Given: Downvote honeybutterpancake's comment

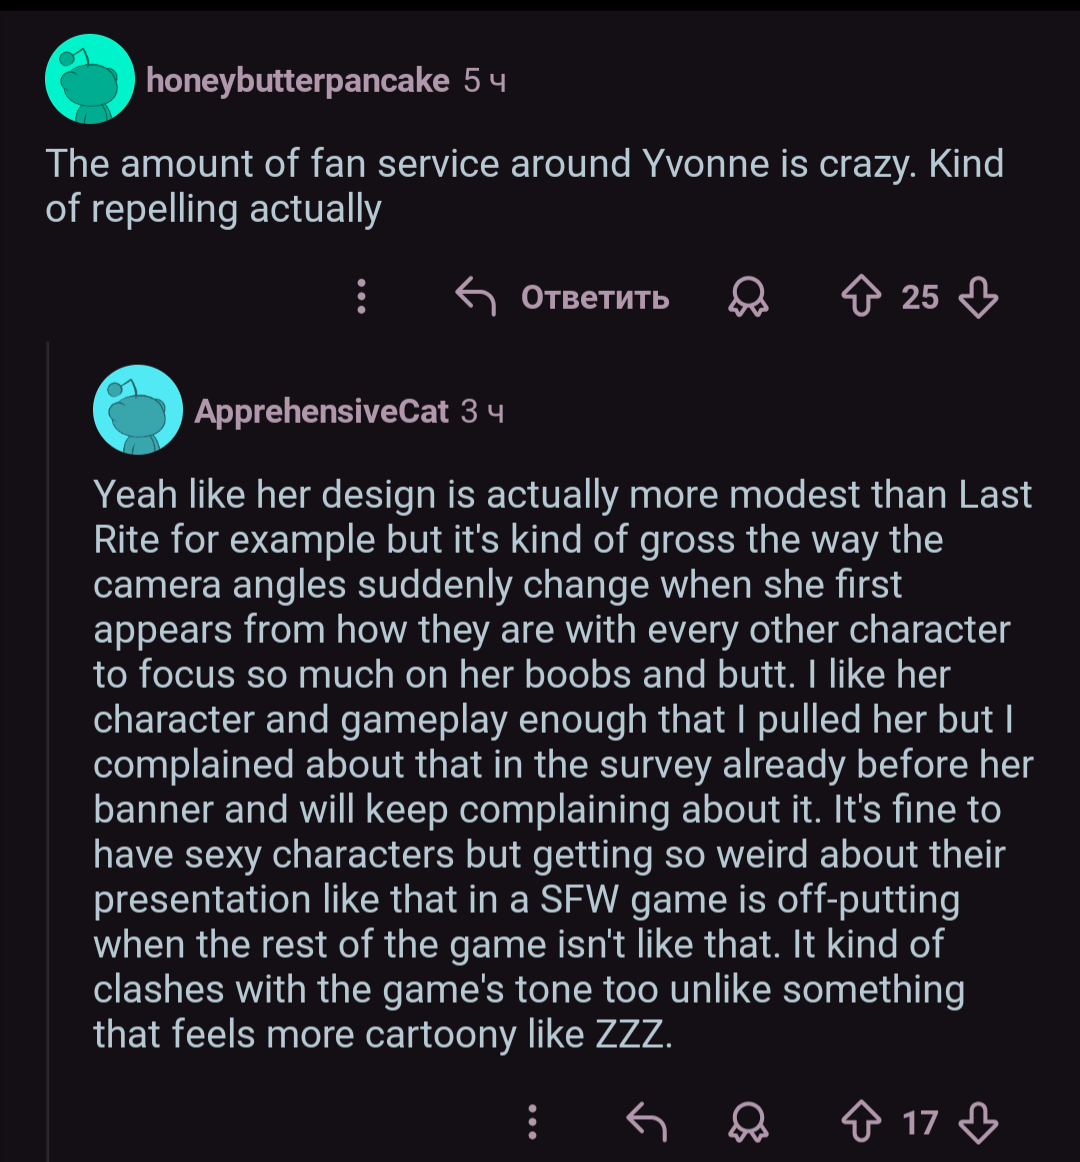Looking at the screenshot, I should pyautogui.click(x=977, y=297).
